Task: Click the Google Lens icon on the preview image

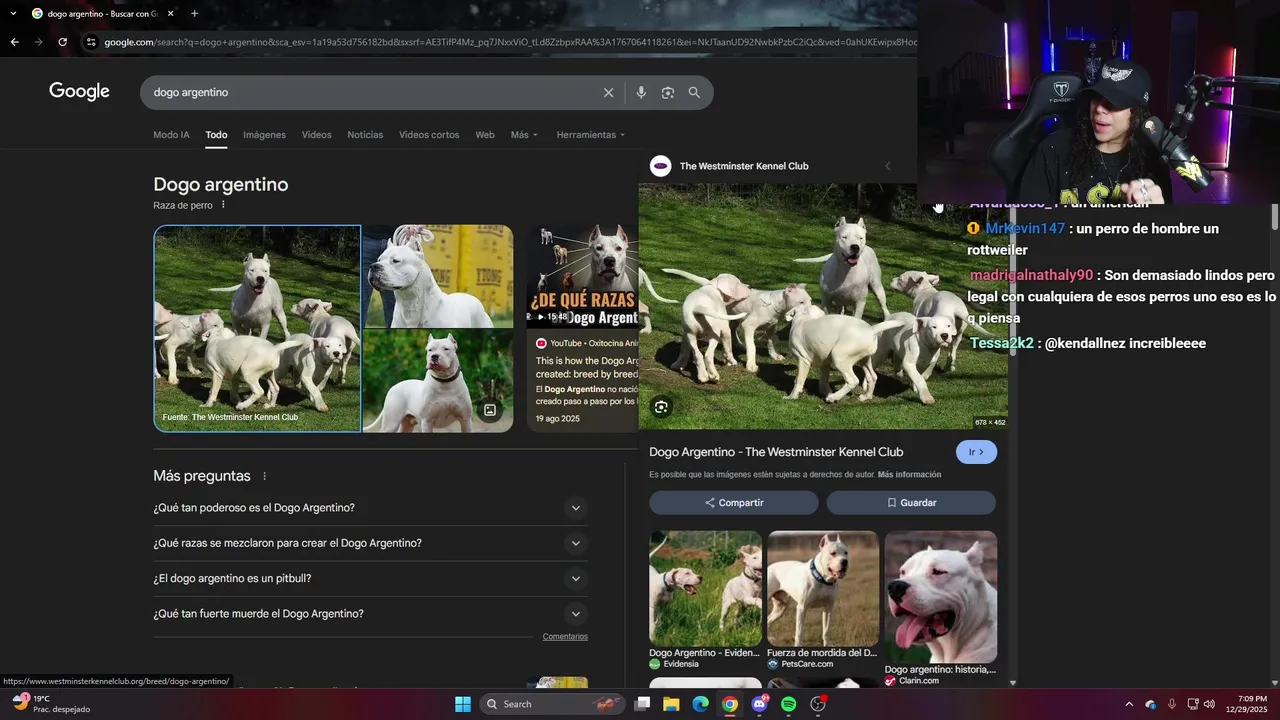Action: click(x=661, y=406)
